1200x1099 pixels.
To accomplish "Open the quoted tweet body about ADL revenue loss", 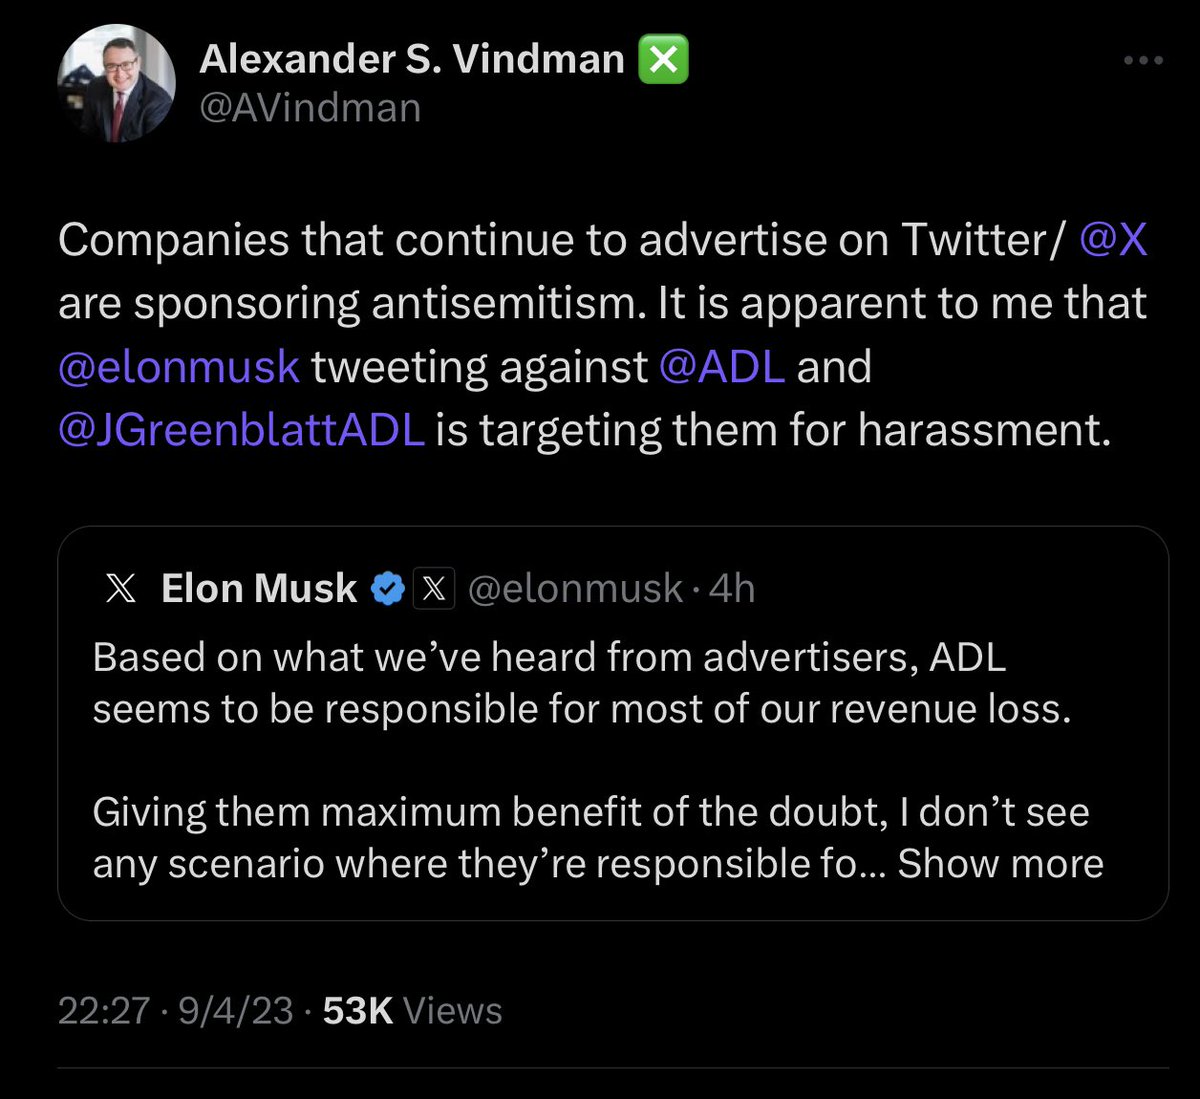I will (580, 682).
